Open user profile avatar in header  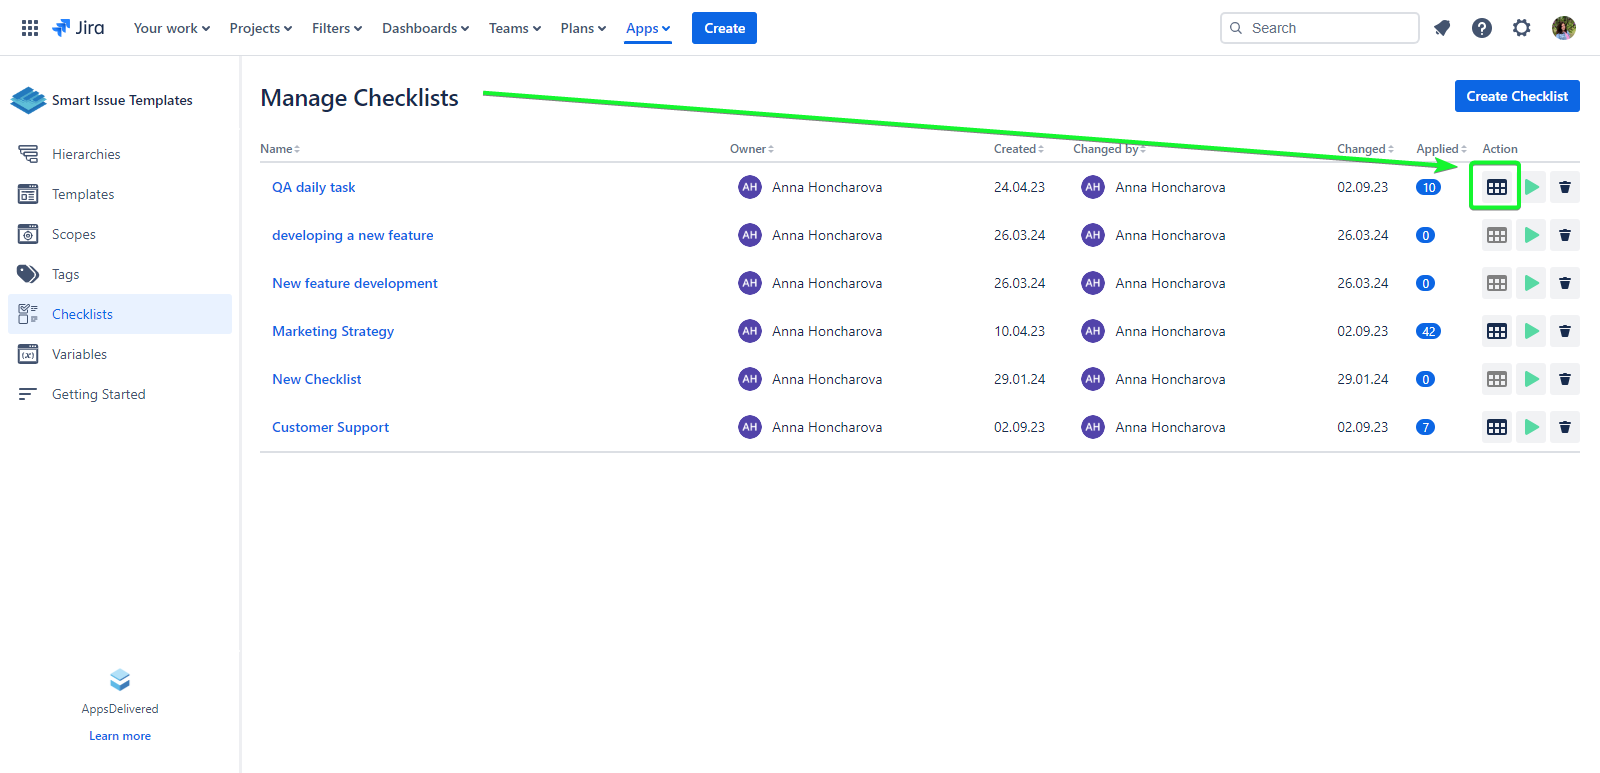pyautogui.click(x=1563, y=28)
